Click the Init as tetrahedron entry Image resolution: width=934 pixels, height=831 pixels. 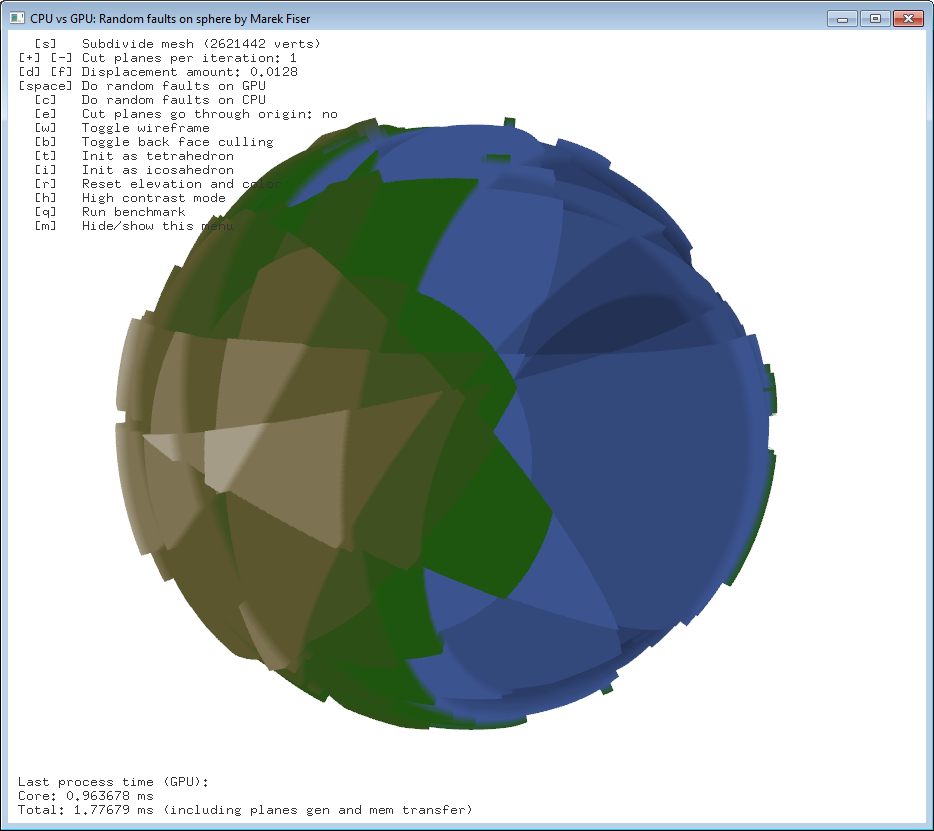point(157,156)
